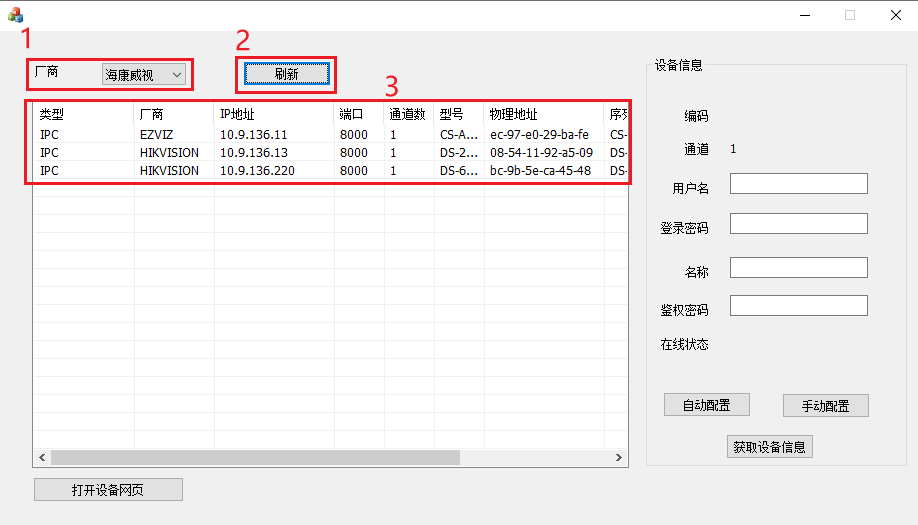
Task: Click MAC address ec-97-e0-29-ba-fe cell
Action: click(x=539, y=135)
